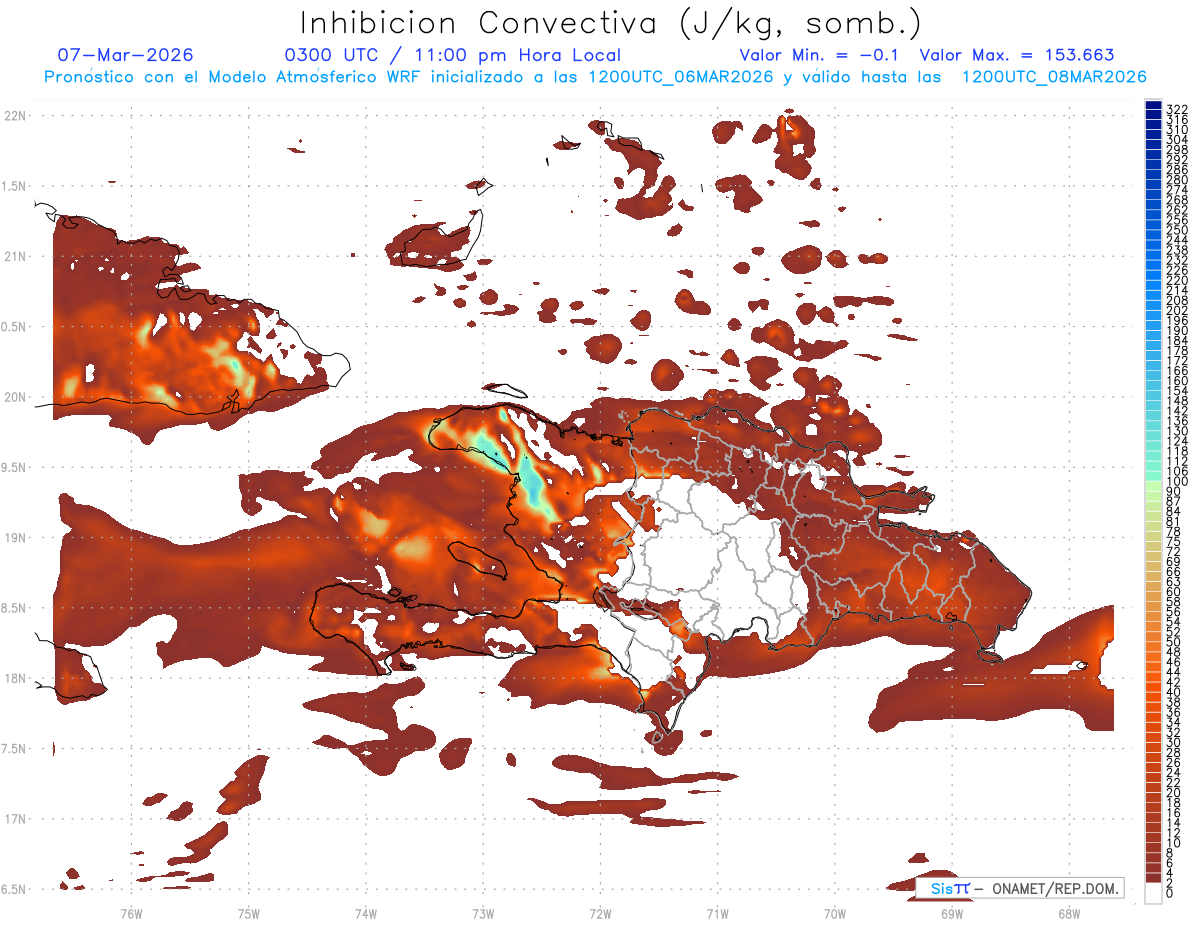Click the "69W" longitude label
This screenshot has width=1200, height=927.
[x=952, y=913]
